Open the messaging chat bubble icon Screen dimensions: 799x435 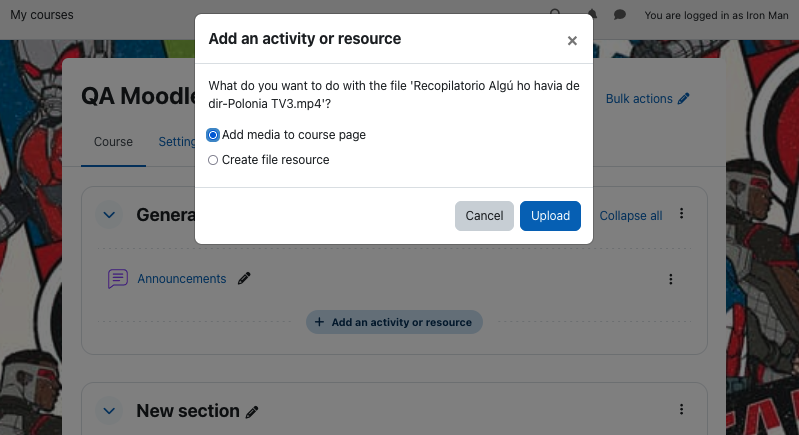pyautogui.click(x=620, y=15)
